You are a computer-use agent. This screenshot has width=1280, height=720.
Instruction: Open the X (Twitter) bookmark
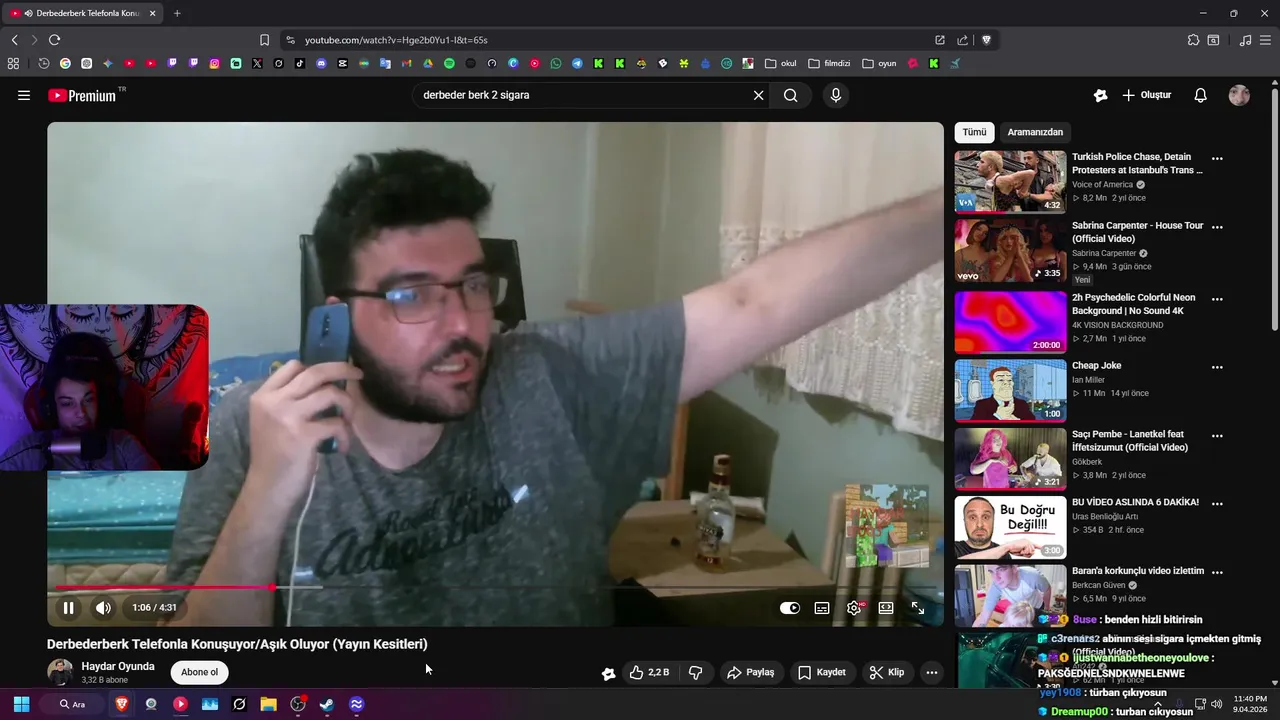(x=257, y=63)
